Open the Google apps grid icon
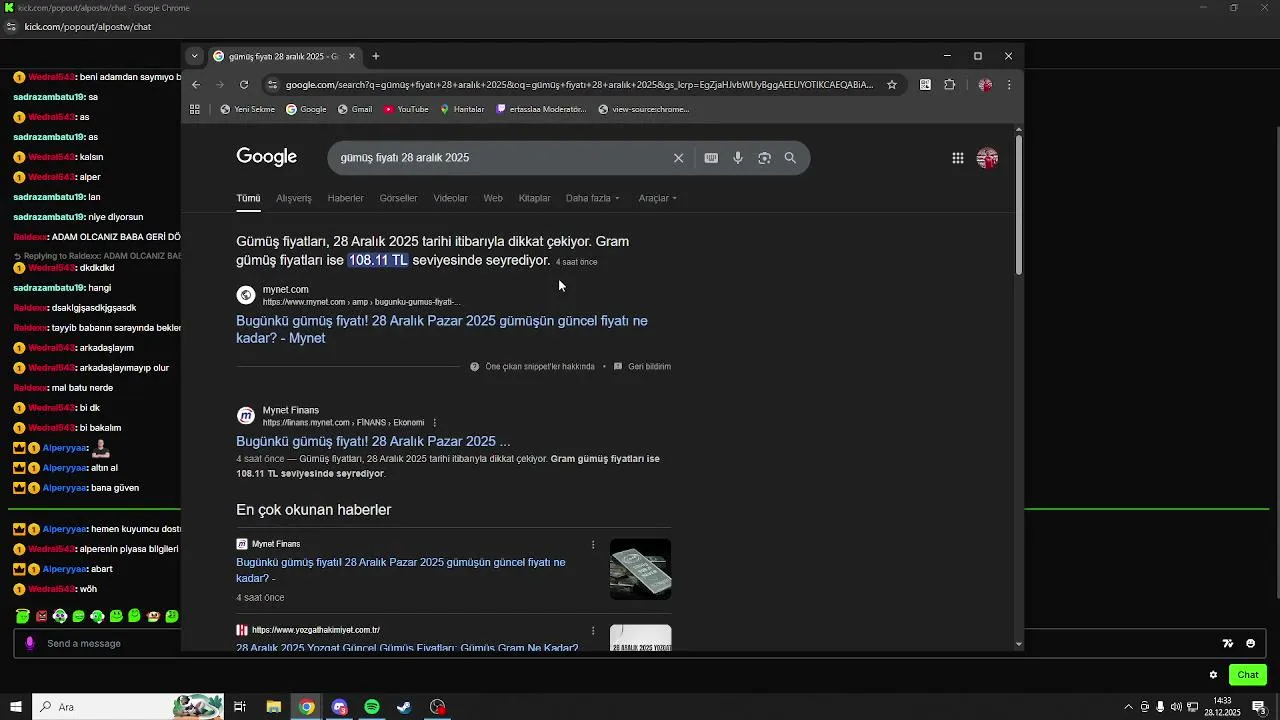 click(x=958, y=158)
